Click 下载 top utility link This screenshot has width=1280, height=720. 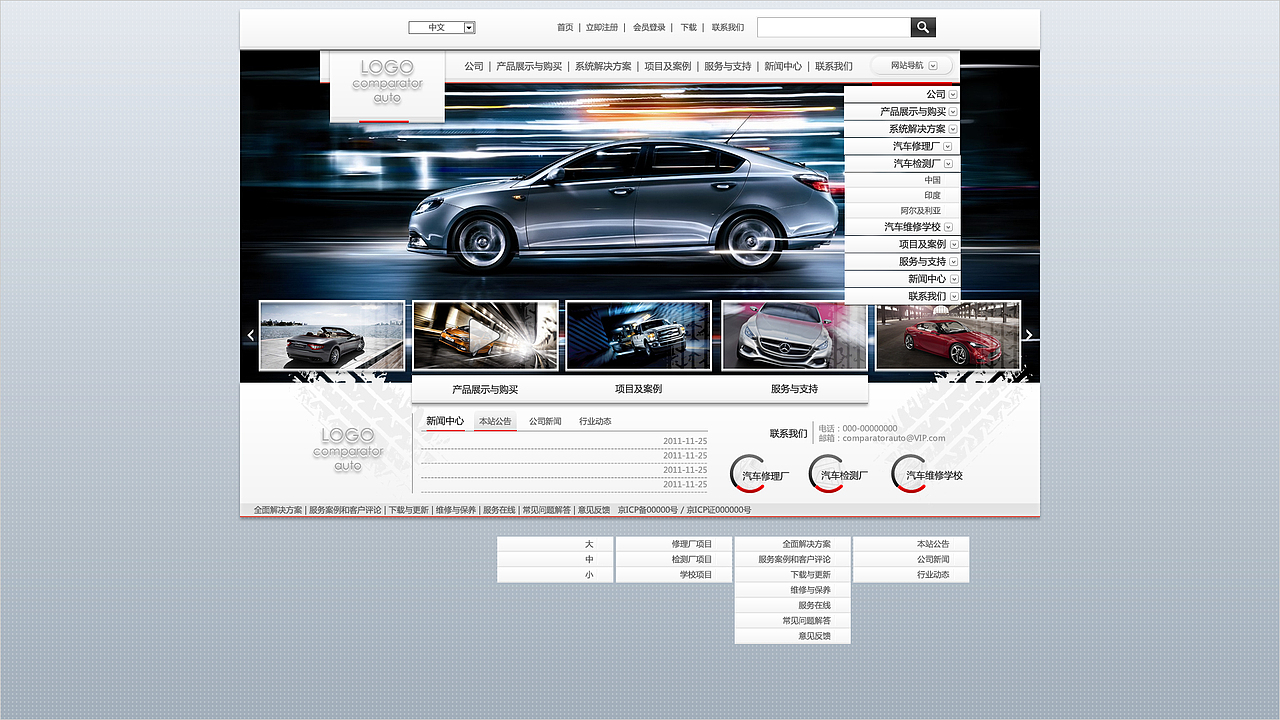[x=689, y=28]
